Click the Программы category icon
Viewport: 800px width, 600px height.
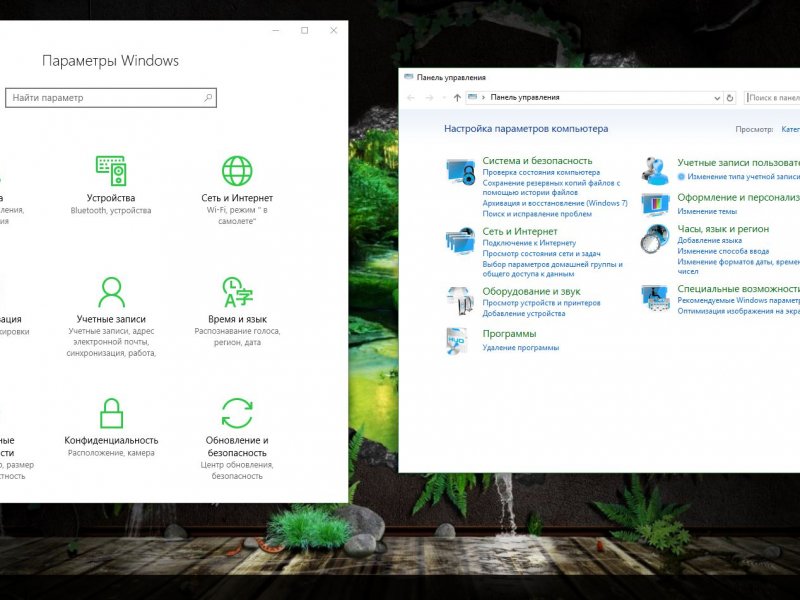tap(457, 341)
